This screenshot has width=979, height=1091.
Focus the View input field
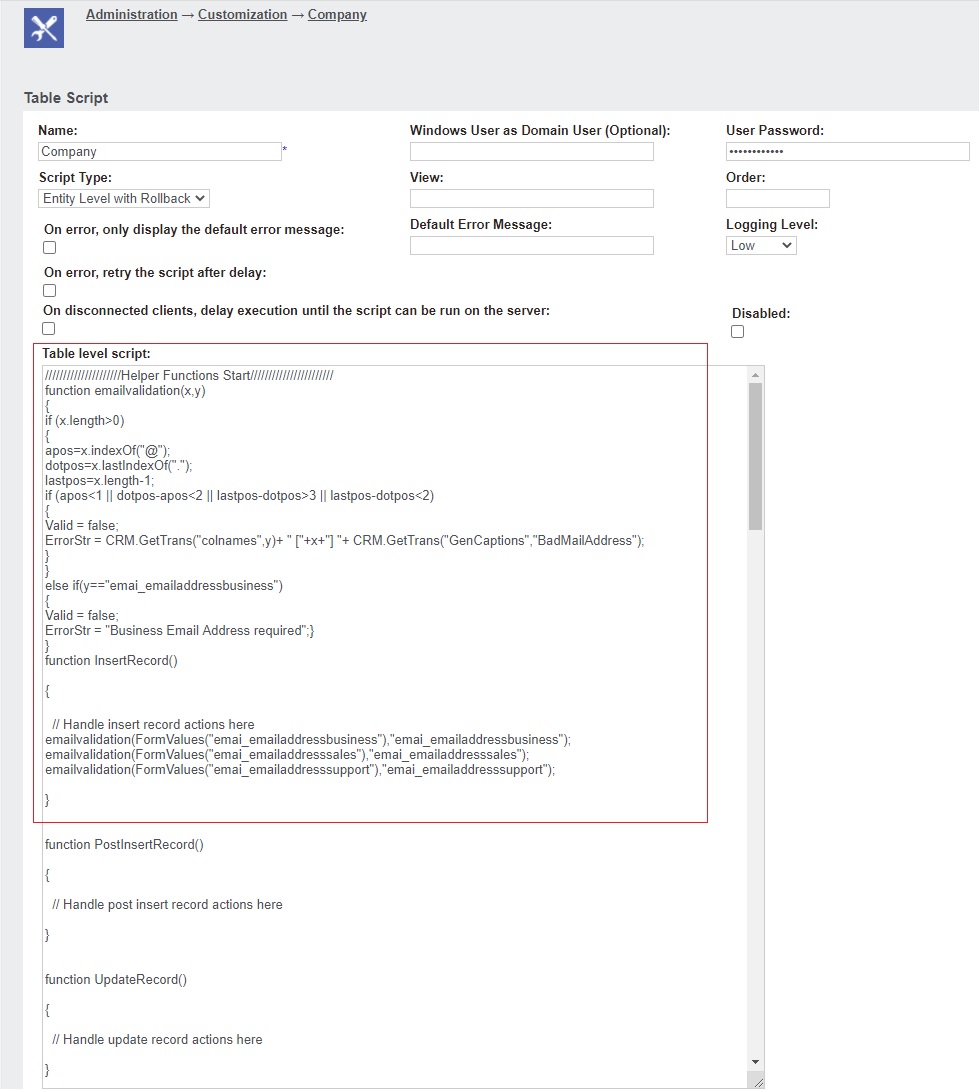click(531, 198)
